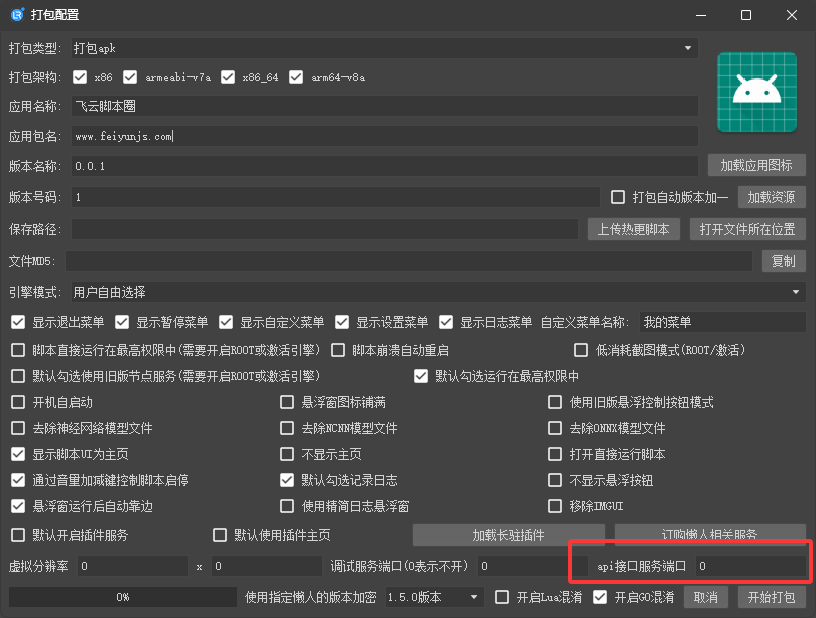Screen dimensions: 816x618
Task: Enable 去除ONNX模型文件 checkbox
Action: [555, 428]
